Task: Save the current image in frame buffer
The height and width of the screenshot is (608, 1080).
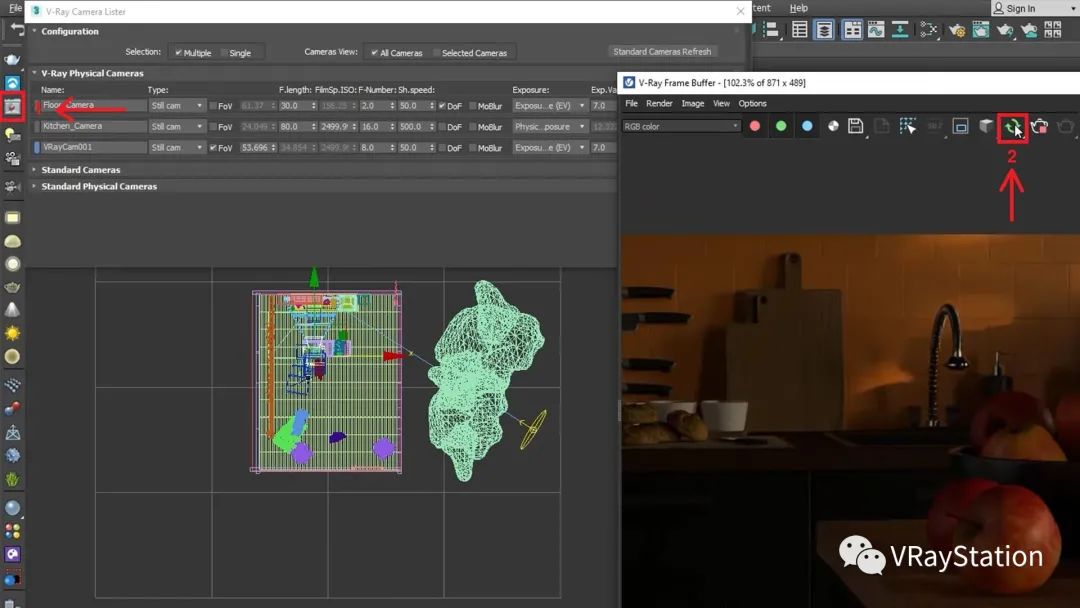Action: pyautogui.click(x=856, y=126)
